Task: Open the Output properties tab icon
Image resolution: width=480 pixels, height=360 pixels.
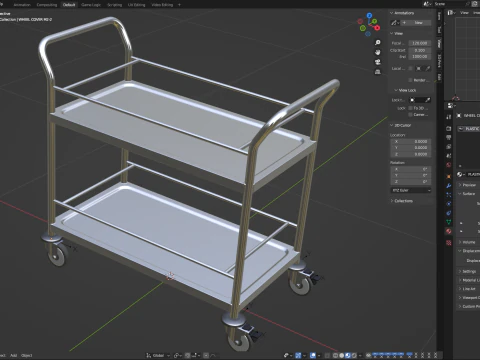Action: [x=449, y=137]
